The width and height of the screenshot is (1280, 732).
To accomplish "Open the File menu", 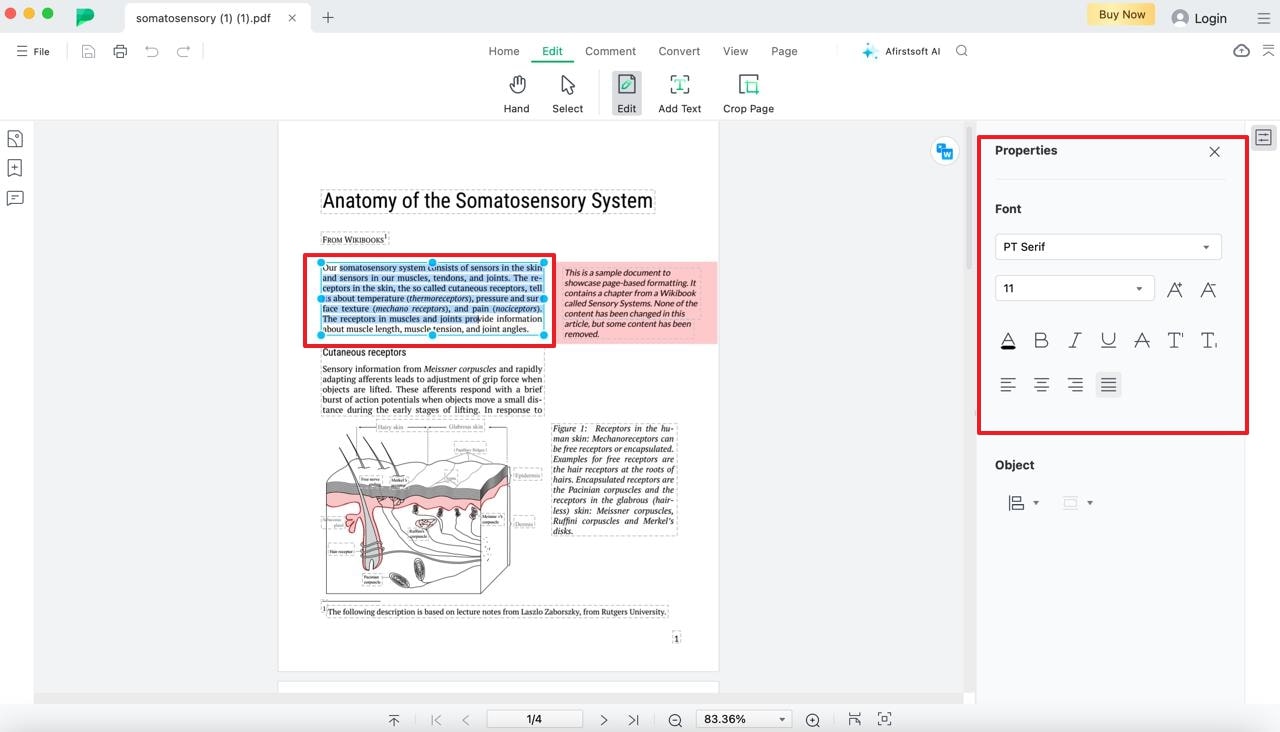I will coord(33,51).
